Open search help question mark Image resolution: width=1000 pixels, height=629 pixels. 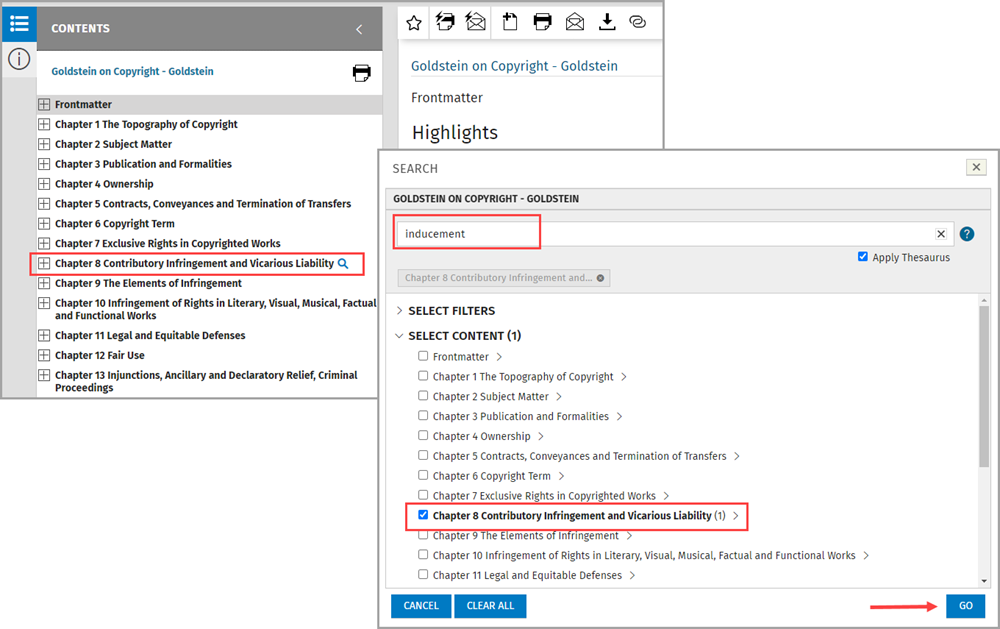[x=967, y=234]
